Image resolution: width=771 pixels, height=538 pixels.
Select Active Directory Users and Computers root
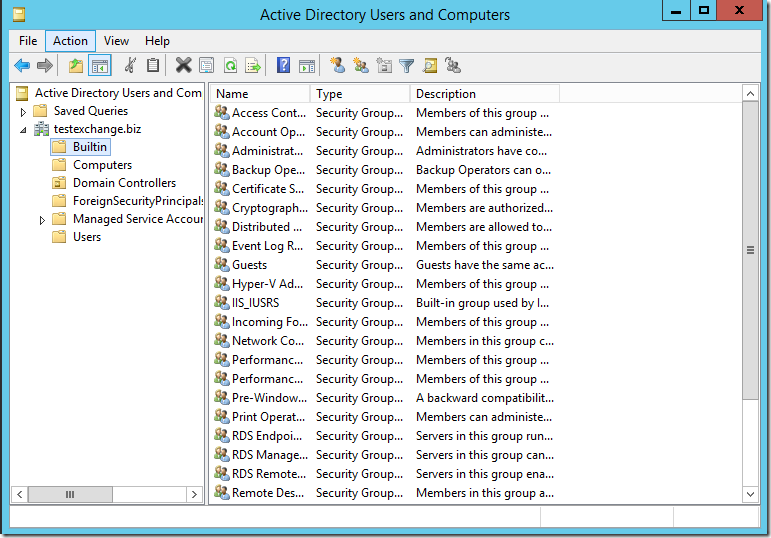point(118,93)
